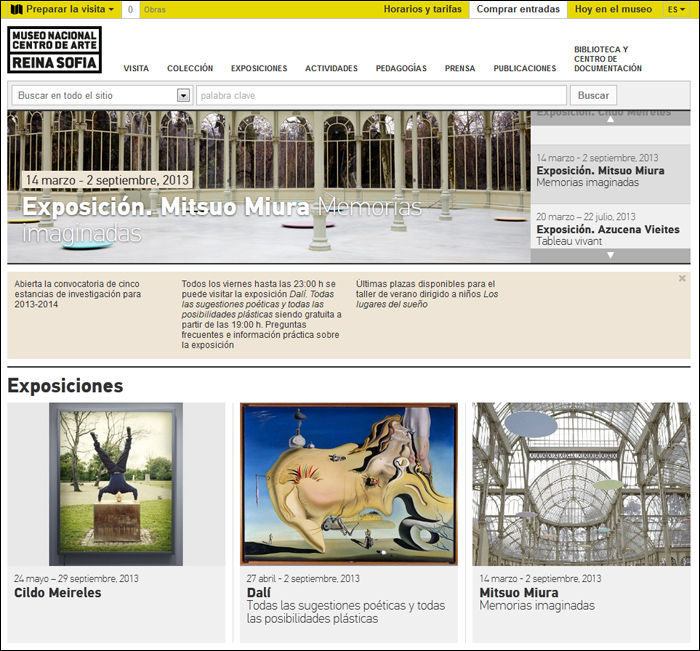700x651 pixels.
Task: Open the Dalí exhibition title link
Action: tap(259, 593)
